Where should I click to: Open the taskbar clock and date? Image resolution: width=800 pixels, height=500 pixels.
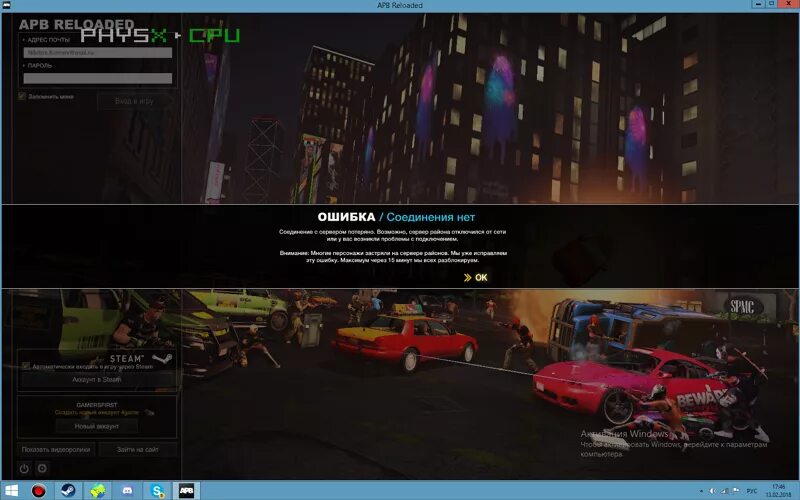tap(779, 491)
